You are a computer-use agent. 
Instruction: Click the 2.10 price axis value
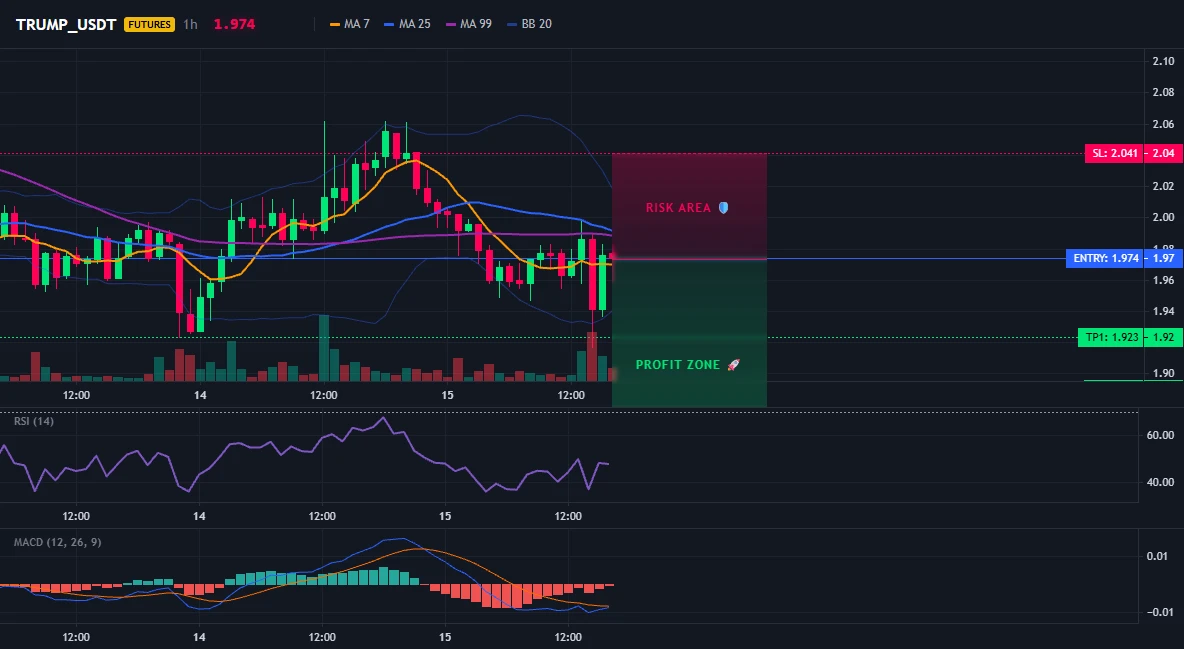1164,61
